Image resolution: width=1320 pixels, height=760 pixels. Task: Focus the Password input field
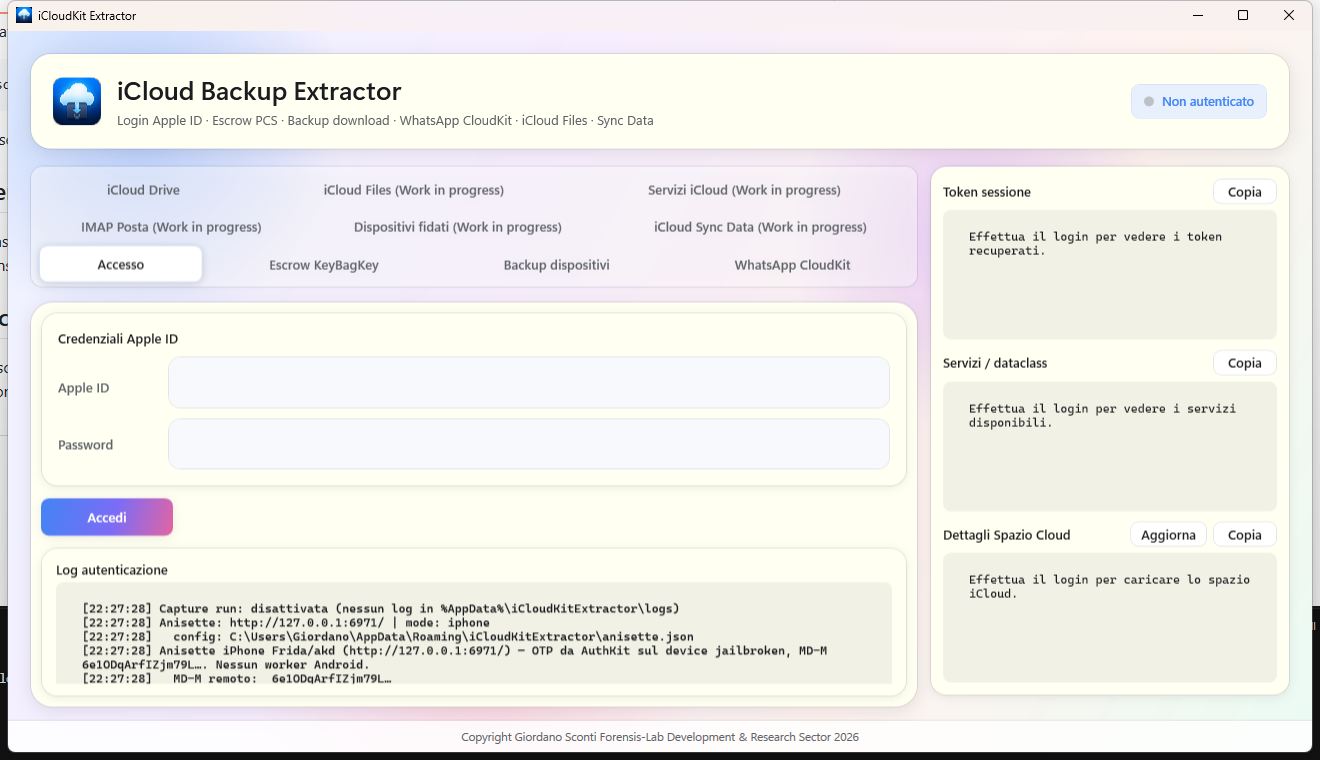tap(529, 444)
